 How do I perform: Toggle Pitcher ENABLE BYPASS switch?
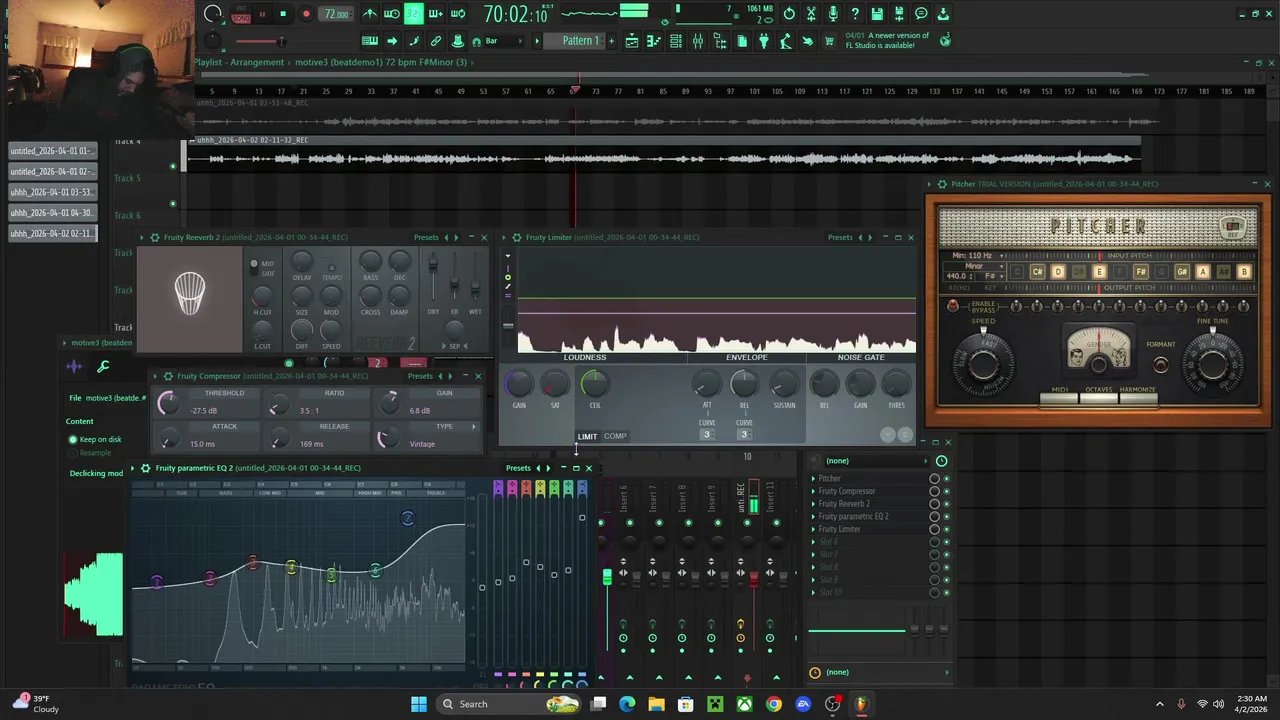(953, 306)
